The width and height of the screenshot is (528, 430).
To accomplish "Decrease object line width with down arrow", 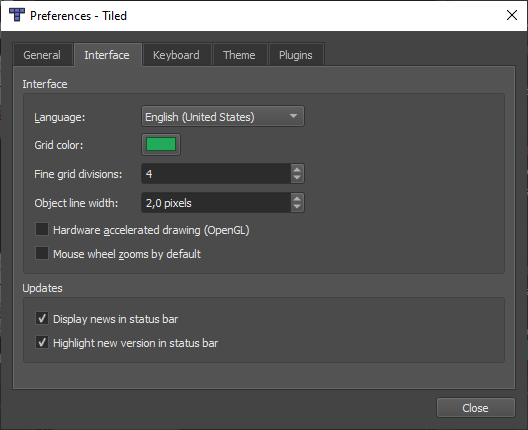I will pos(297,207).
